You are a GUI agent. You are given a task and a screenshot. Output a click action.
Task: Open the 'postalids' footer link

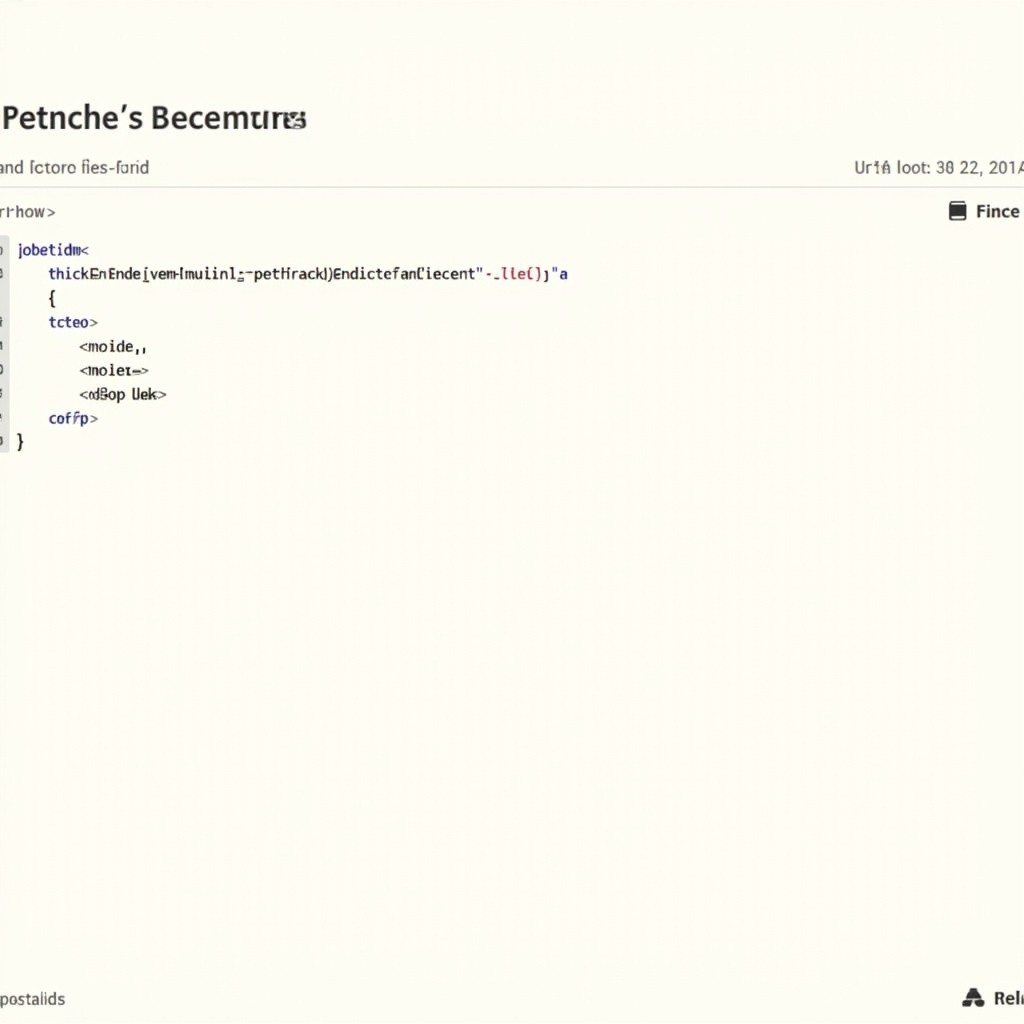(x=33, y=999)
